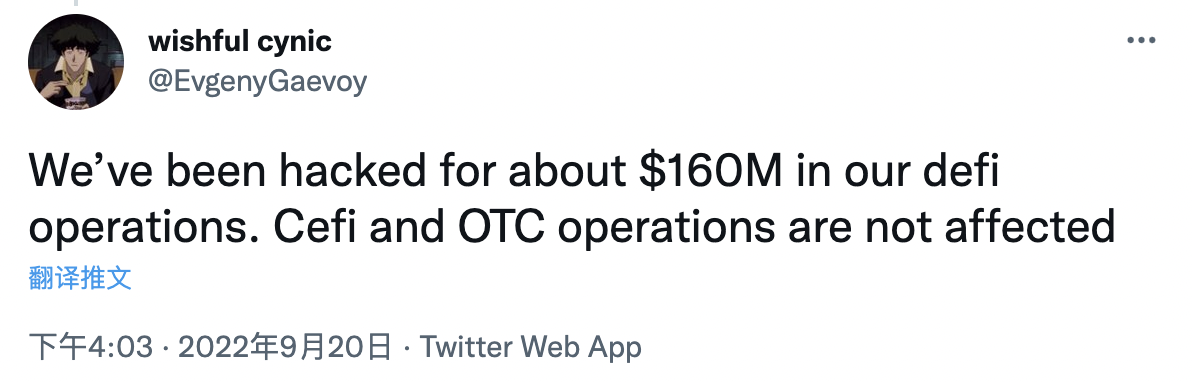Open the three-dot more options menu
1192x382 pixels.
click(1140, 41)
